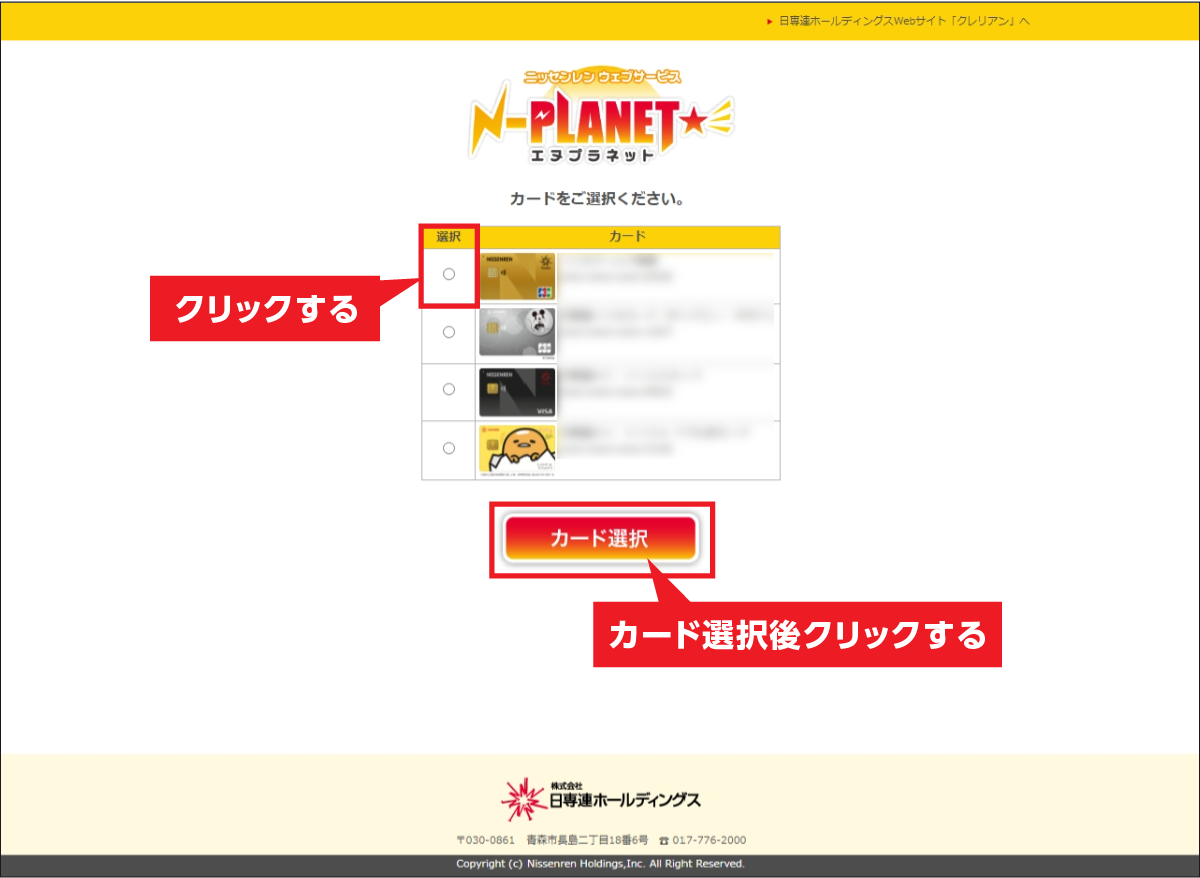Select the yellow Gudetama card radio button
Viewport: 1200px width, 878px height.
pos(448,448)
